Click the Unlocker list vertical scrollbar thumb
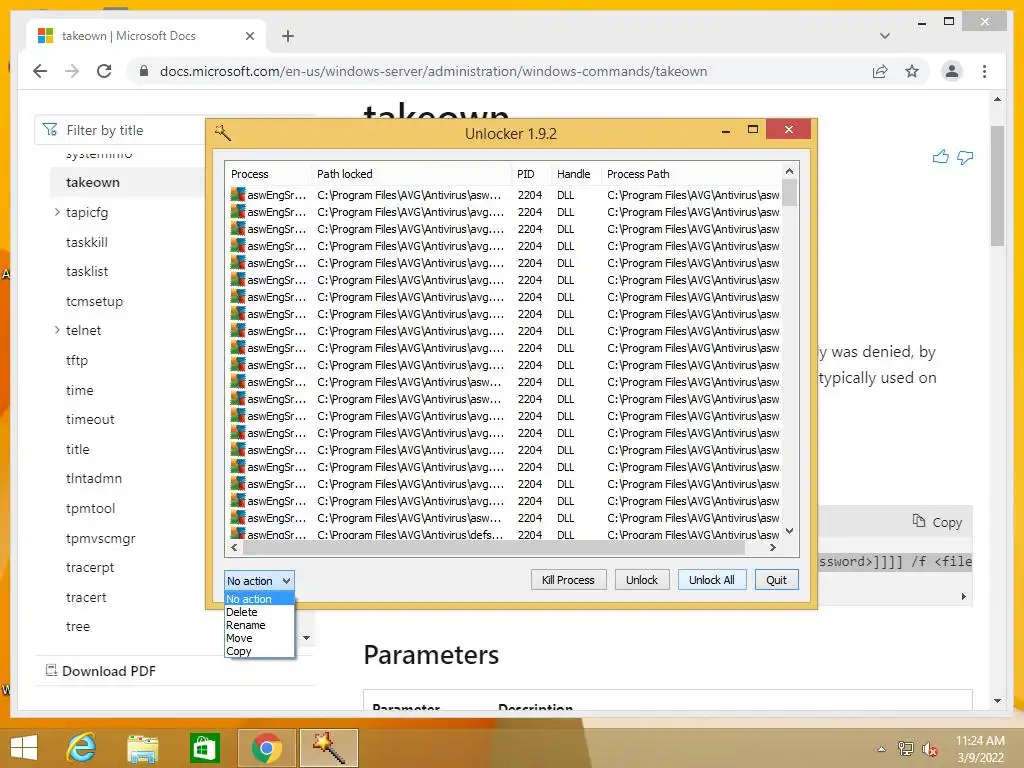Screen dimensions: 1024x768 (x=790, y=192)
